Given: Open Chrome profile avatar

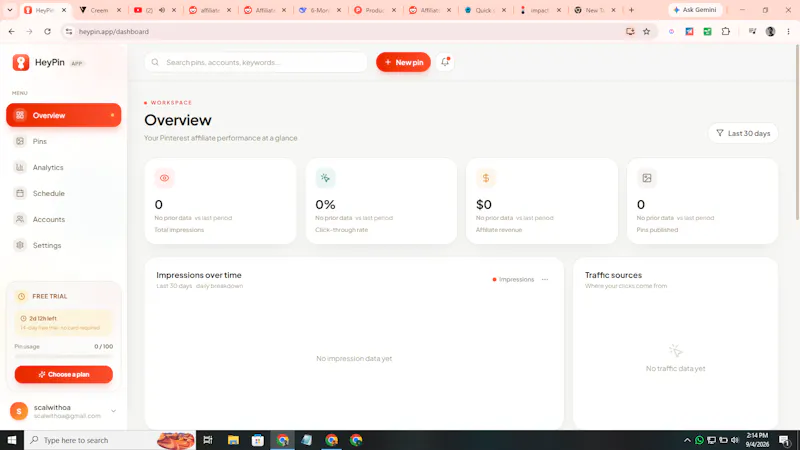Looking at the screenshot, I should coord(770,32).
